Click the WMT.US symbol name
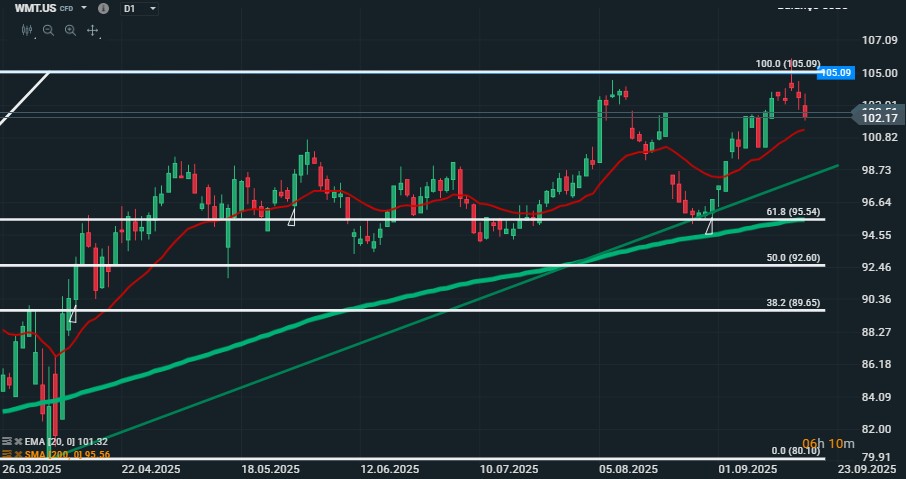The width and height of the screenshot is (906, 479). [x=35, y=8]
